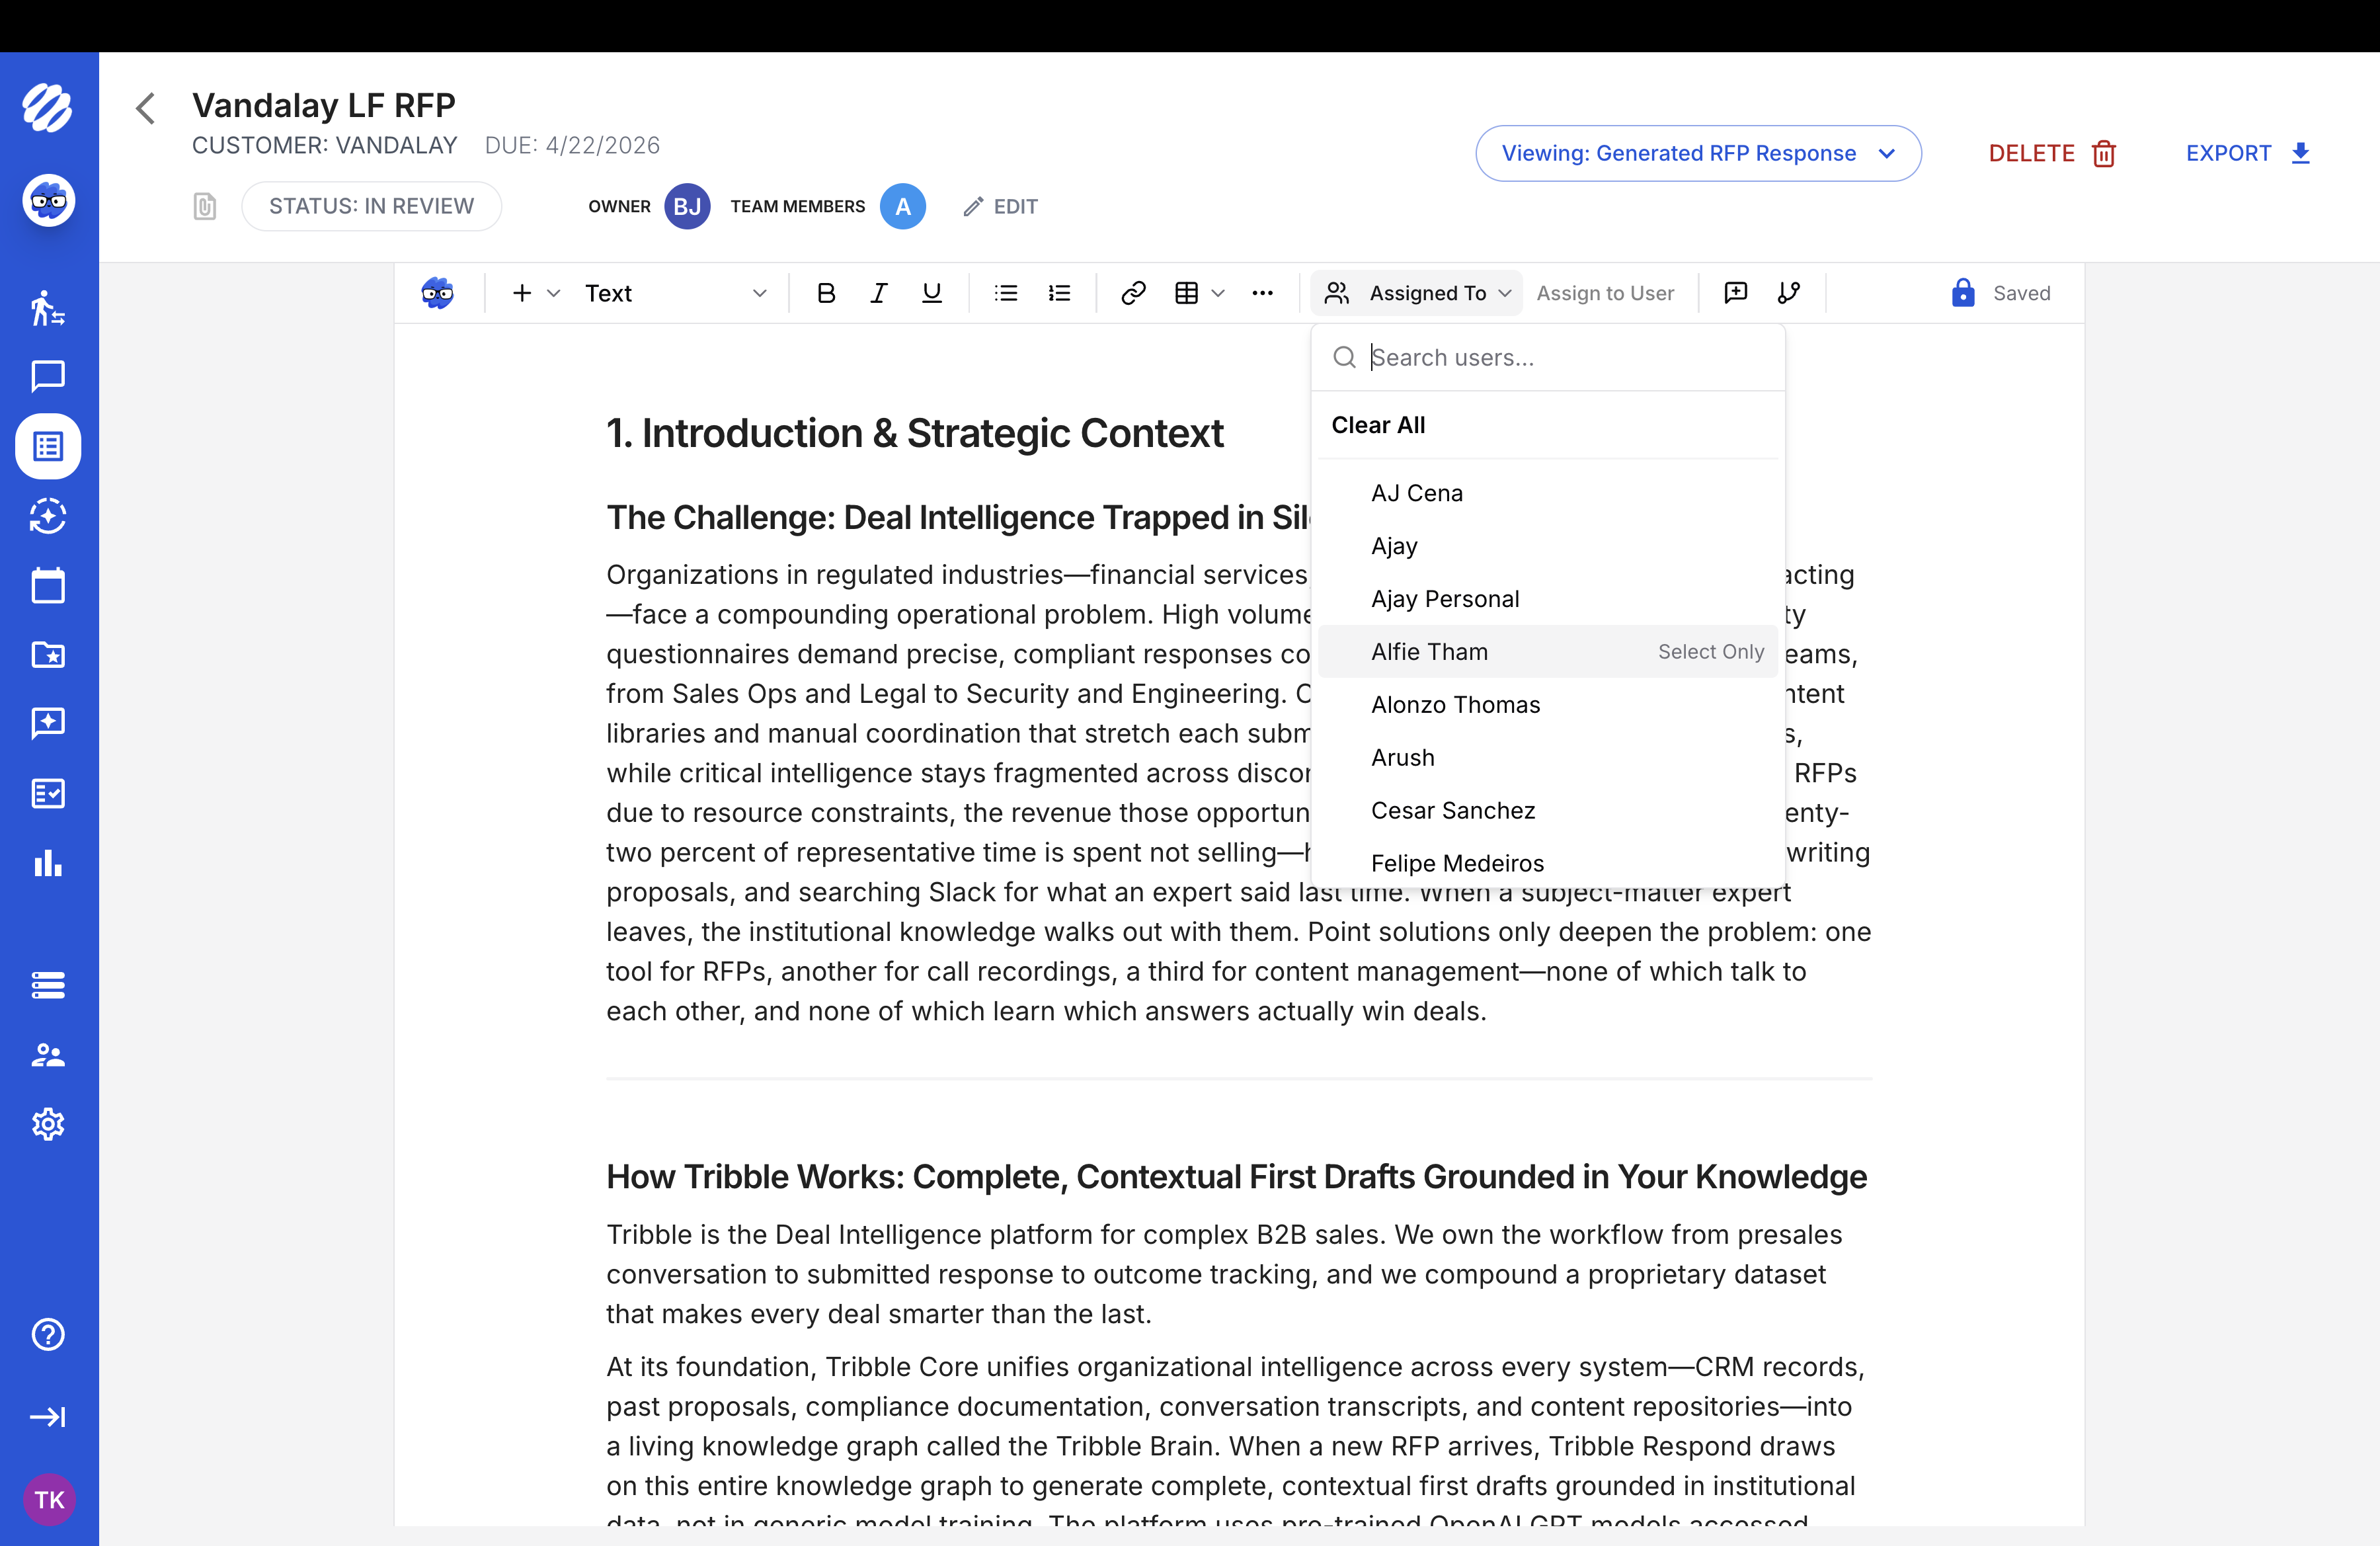Insert a numbered list

[1059, 293]
